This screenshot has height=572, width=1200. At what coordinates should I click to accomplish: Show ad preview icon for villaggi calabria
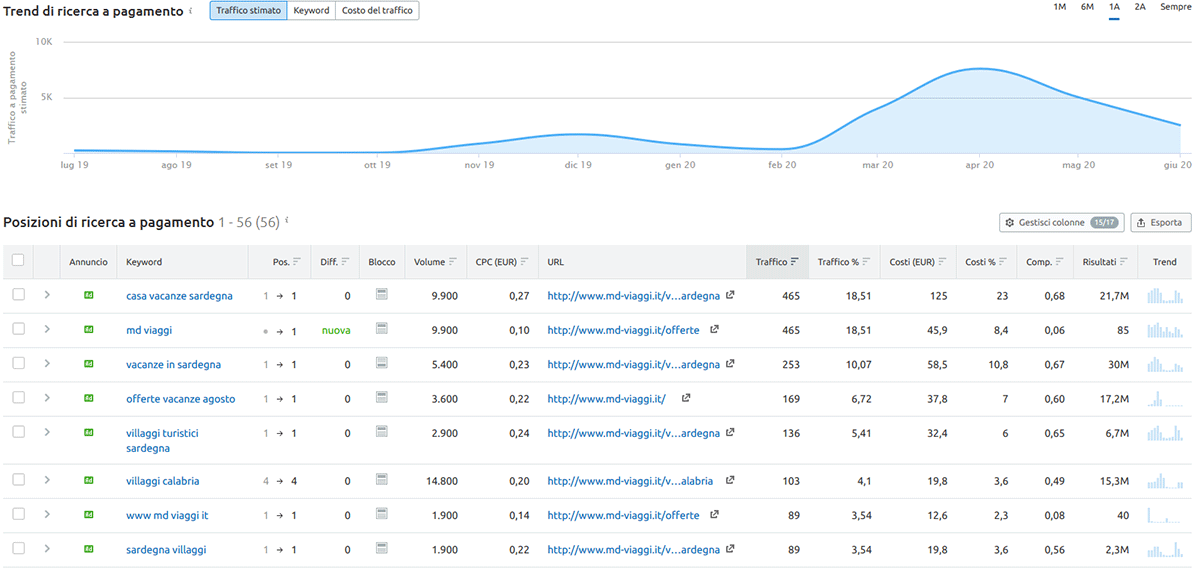[88, 481]
